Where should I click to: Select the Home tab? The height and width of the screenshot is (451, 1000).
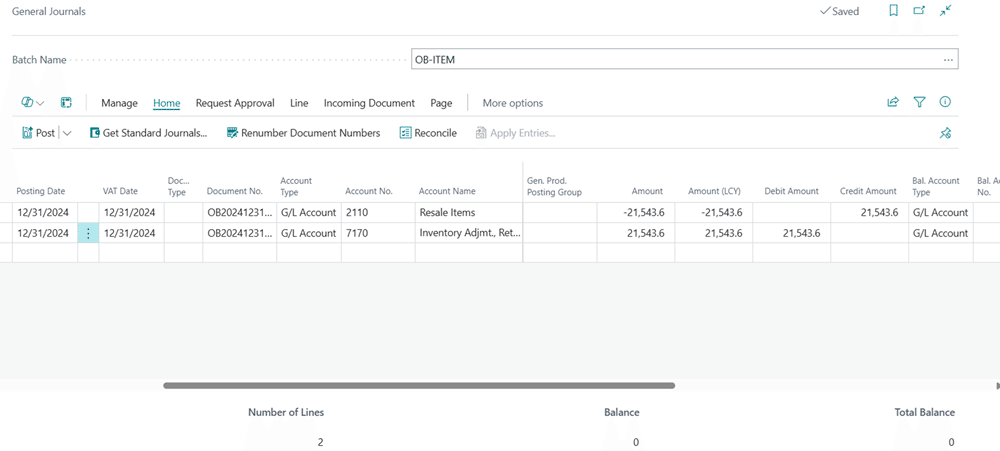pyautogui.click(x=166, y=103)
